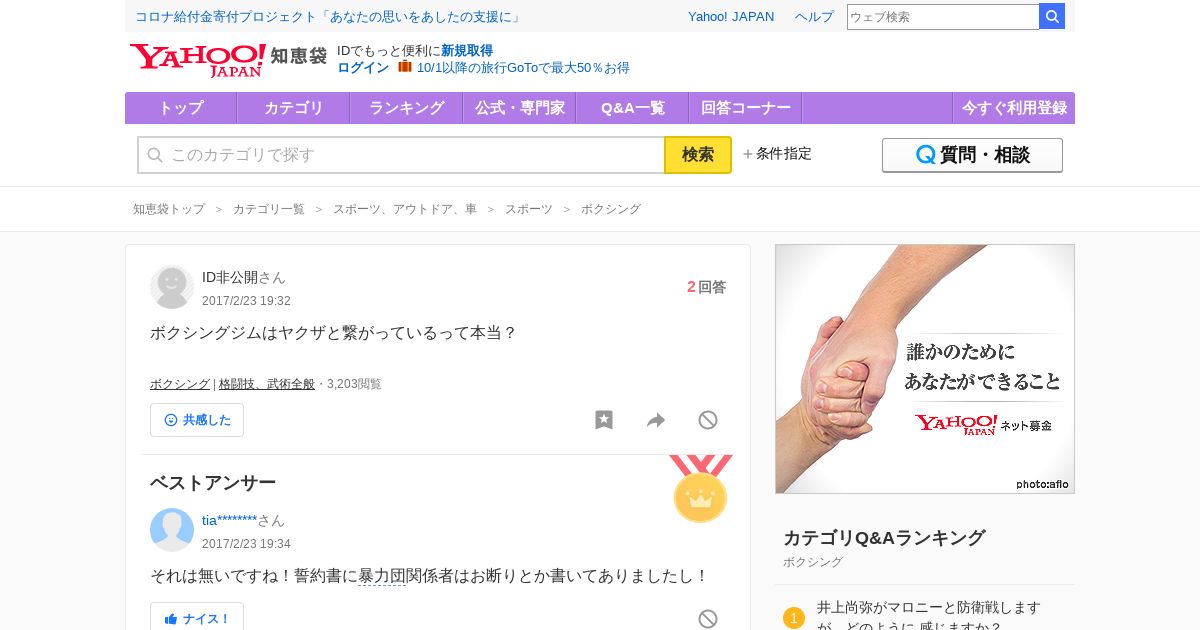The height and width of the screenshot is (630, 1200).
Task: Click the ボクシング breadcrumb
Action: [611, 209]
